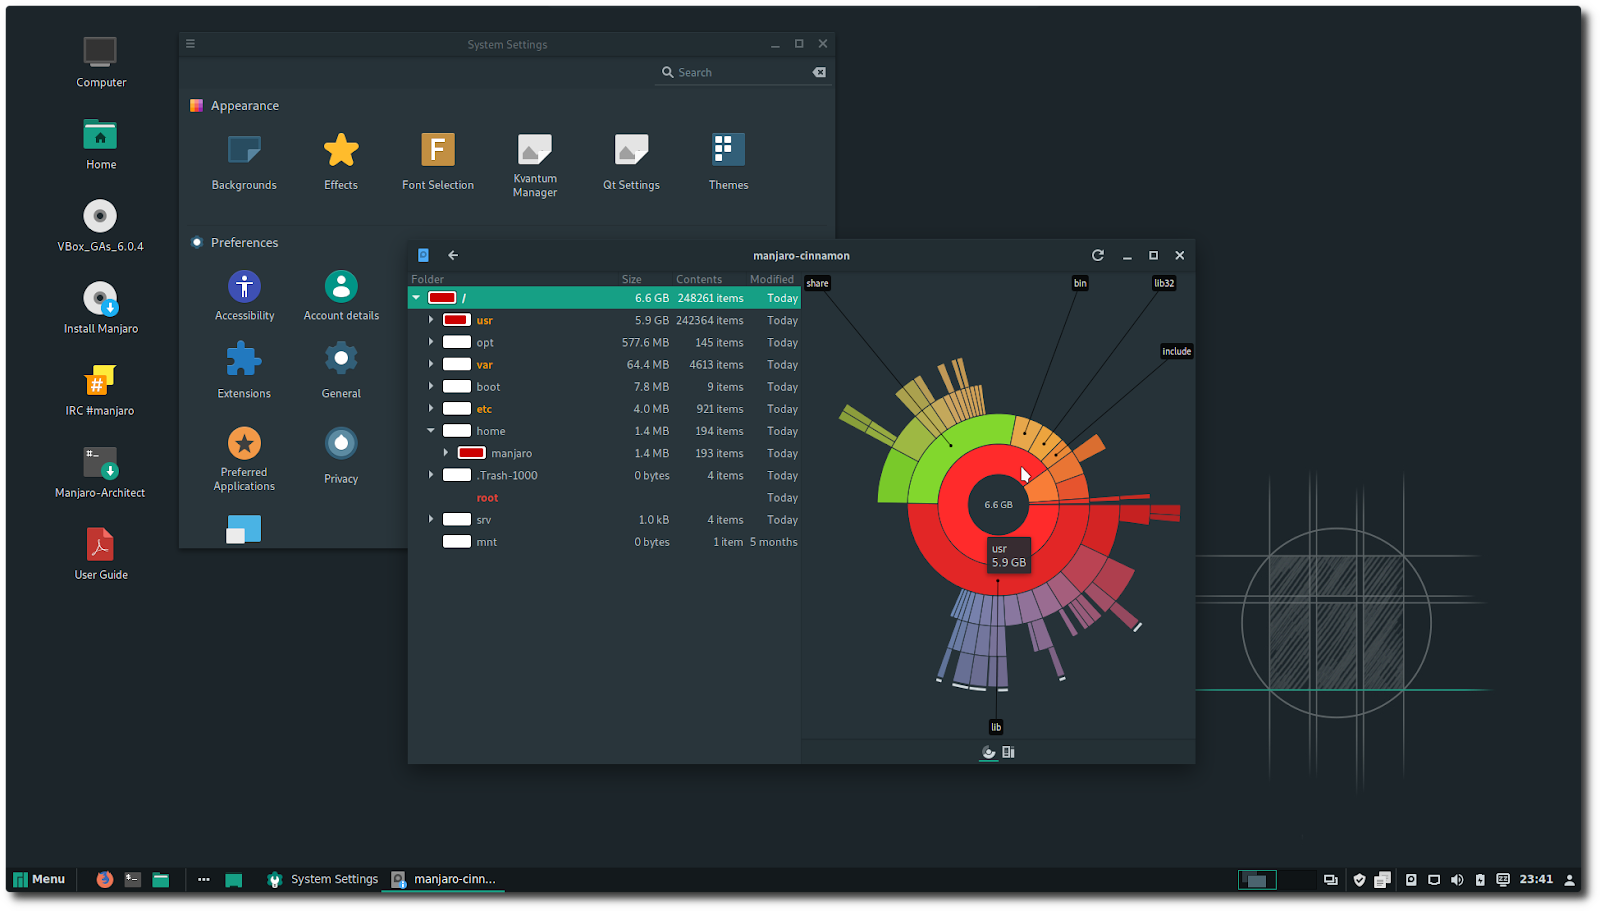
Task: Open the Effects settings icon
Action: [341, 161]
